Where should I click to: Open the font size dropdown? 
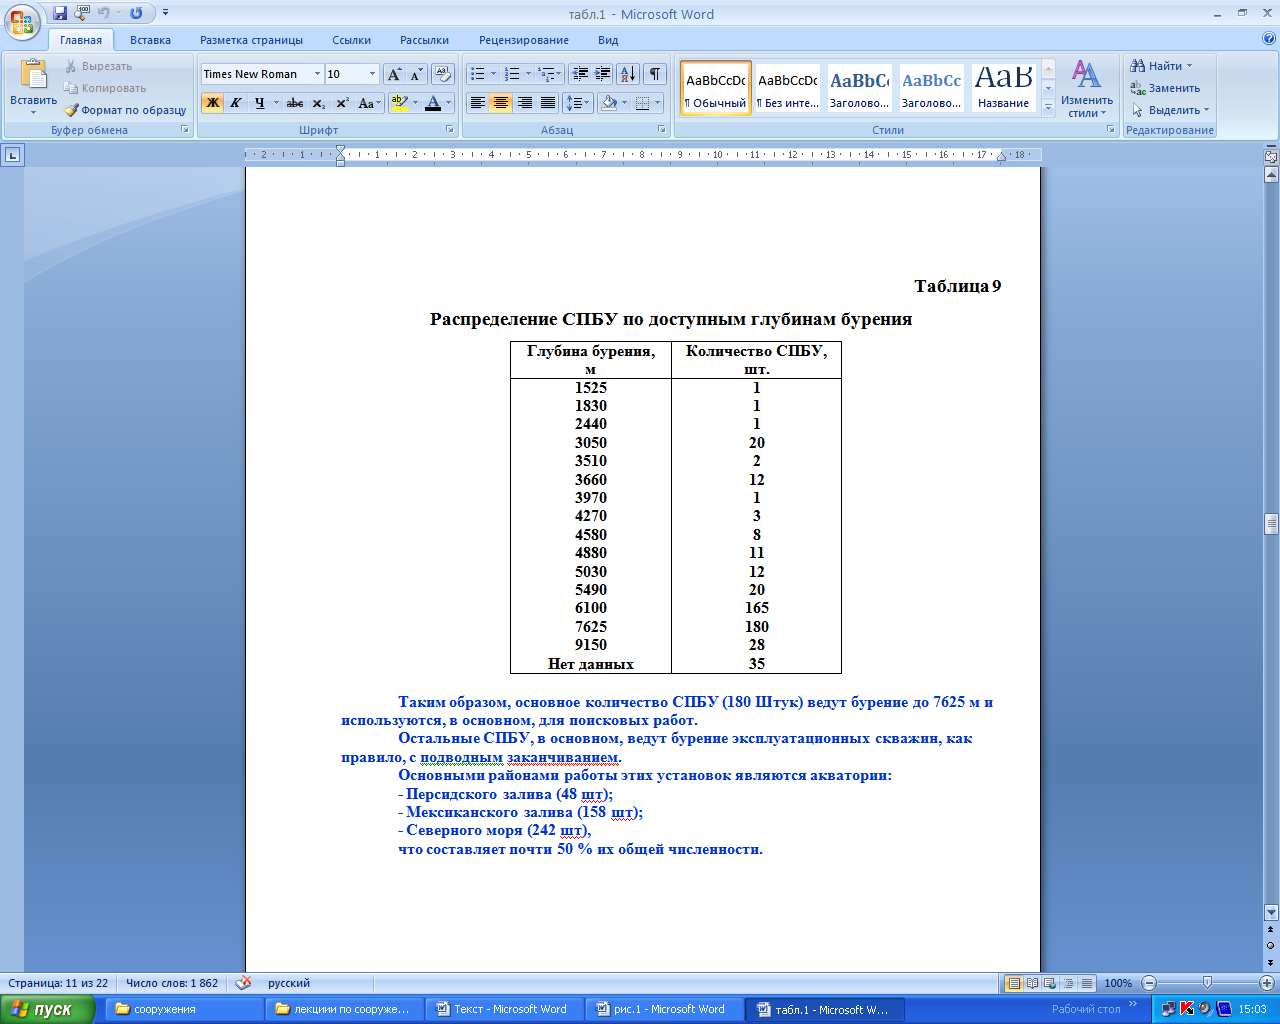372,74
